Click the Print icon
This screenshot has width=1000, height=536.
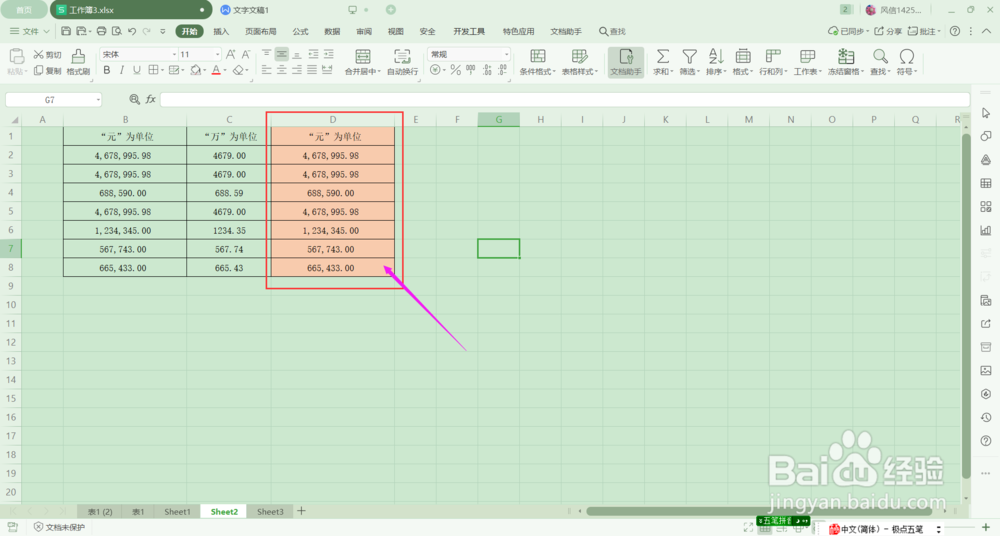pos(101,31)
